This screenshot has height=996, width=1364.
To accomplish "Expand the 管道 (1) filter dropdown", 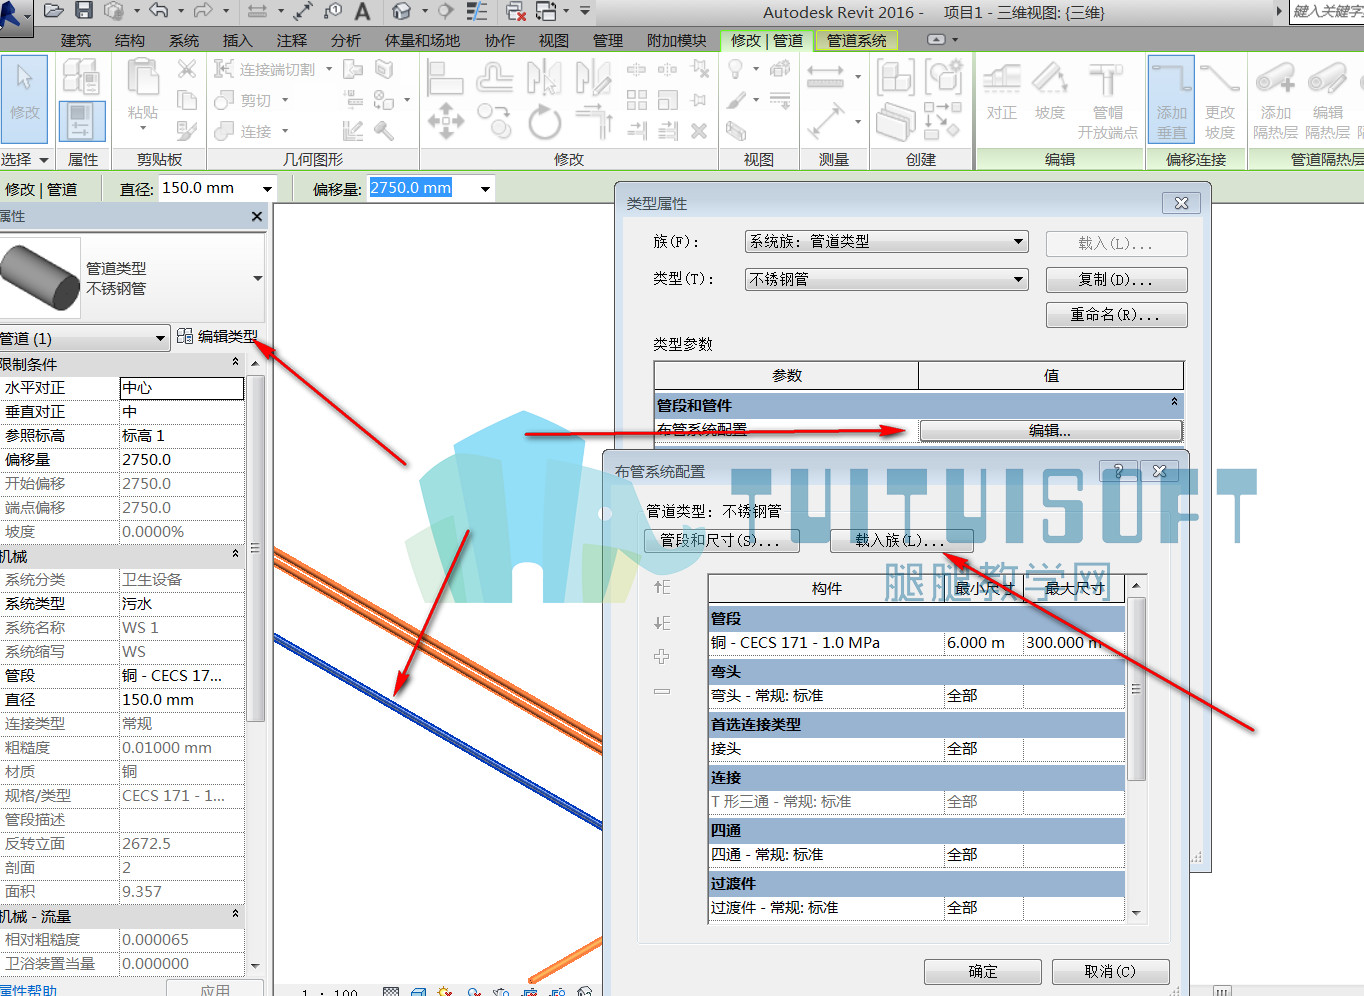I will [84, 338].
